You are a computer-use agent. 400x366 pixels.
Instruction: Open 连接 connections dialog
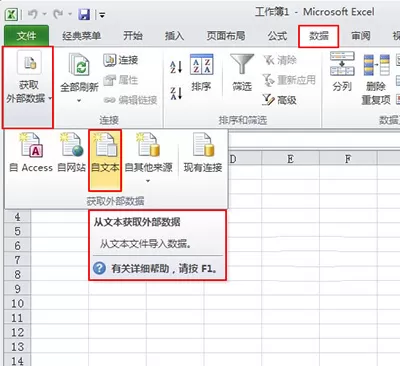click(120, 60)
